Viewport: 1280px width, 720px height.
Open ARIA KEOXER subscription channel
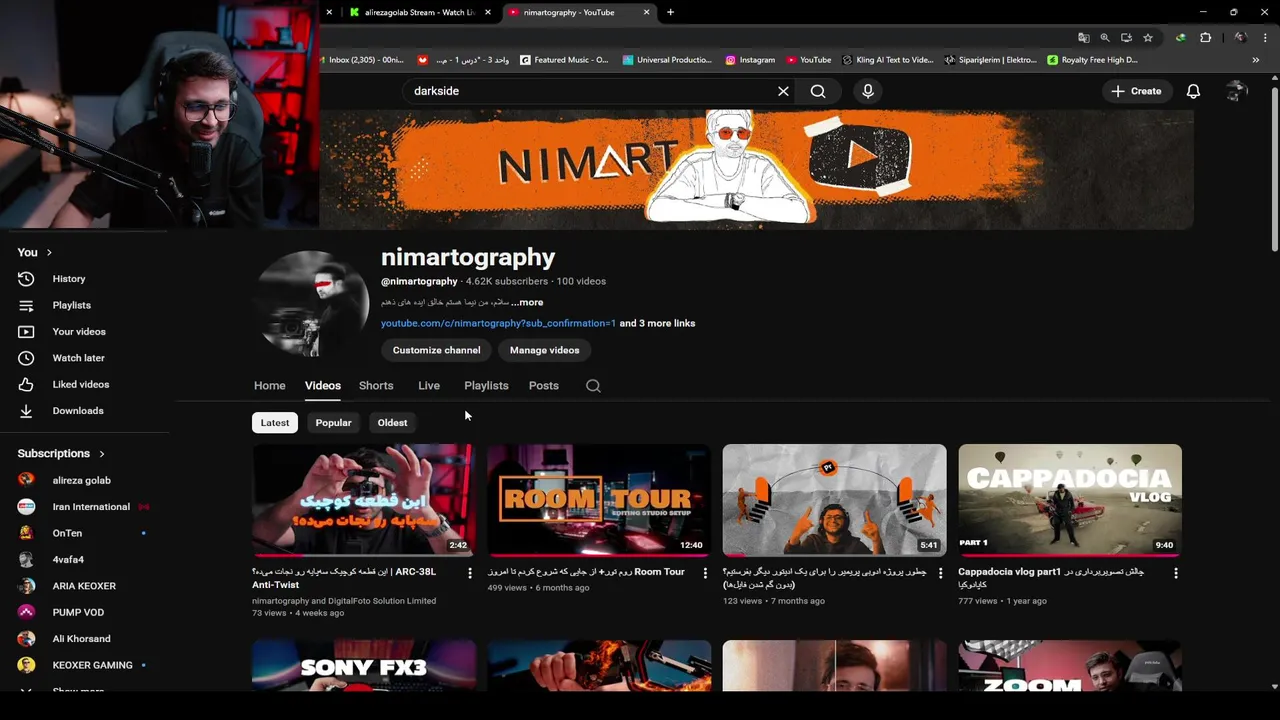[x=85, y=586]
